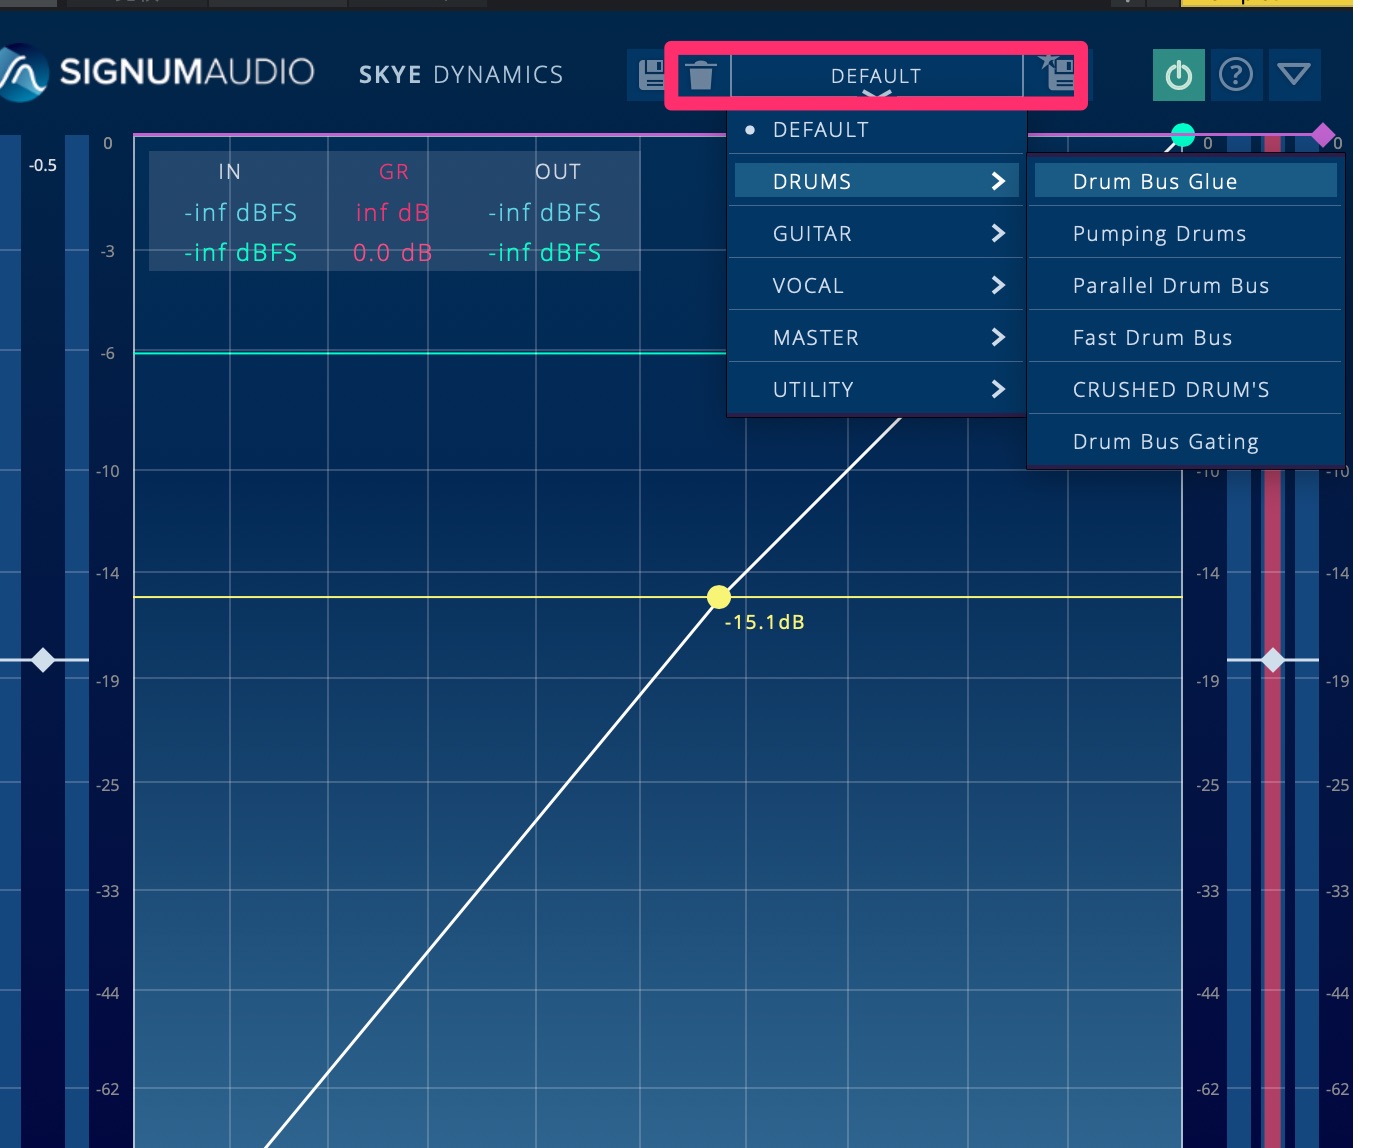Screen dimensions: 1394x1148
Task: Toggle the green power bypass button
Action: pos(1179,75)
